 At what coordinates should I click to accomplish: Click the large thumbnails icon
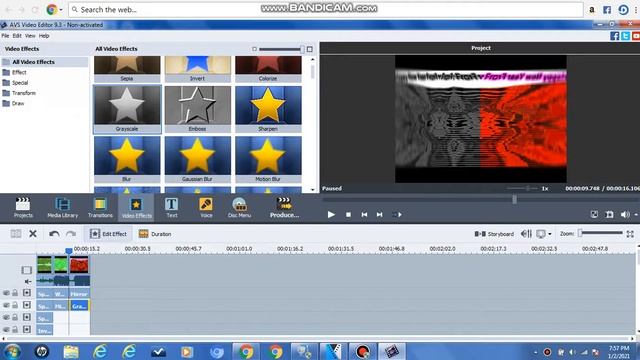[310, 49]
